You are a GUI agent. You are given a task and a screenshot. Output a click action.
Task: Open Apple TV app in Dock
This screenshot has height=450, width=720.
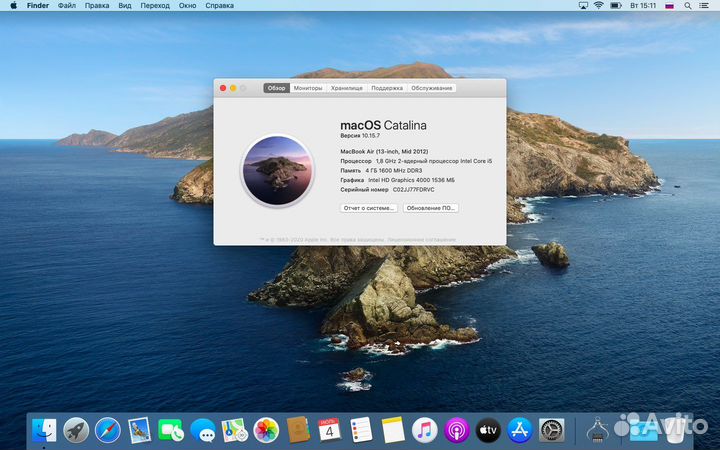pyautogui.click(x=488, y=430)
